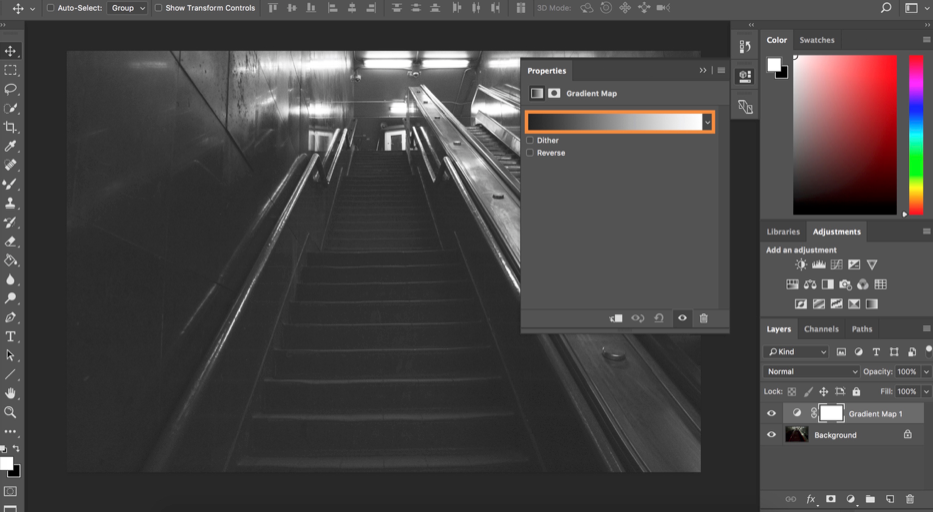Select the Zoom tool

coord(10,412)
